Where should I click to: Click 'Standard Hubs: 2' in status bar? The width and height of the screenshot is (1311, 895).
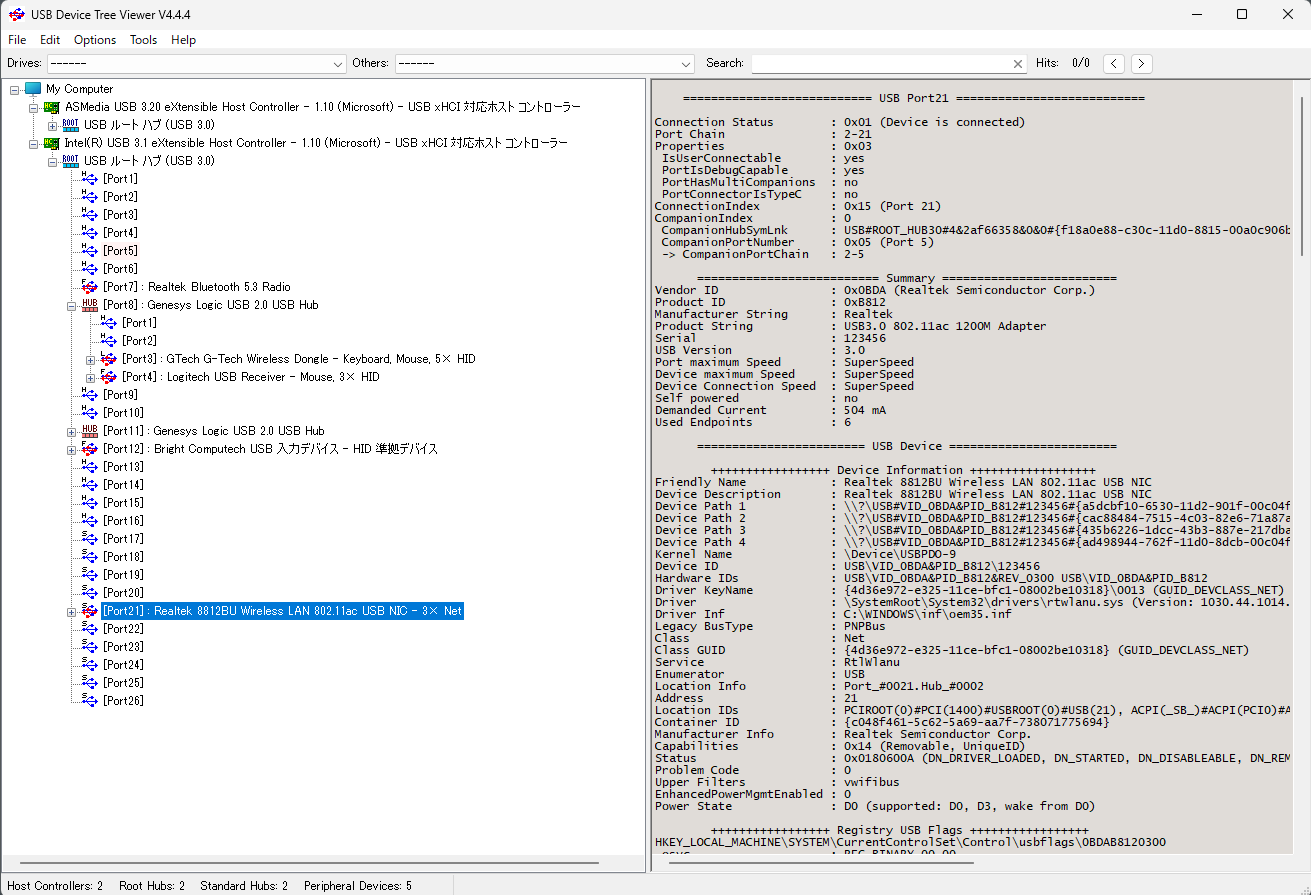click(x=244, y=886)
